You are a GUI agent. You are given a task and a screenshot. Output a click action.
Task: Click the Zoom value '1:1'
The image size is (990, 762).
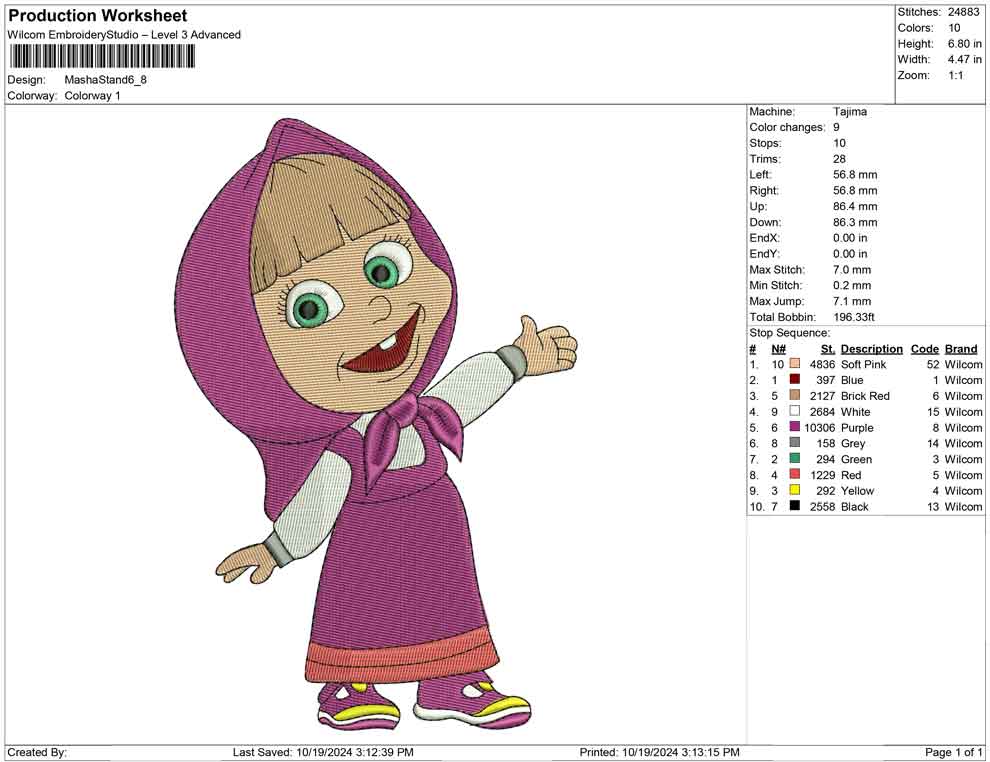click(956, 75)
